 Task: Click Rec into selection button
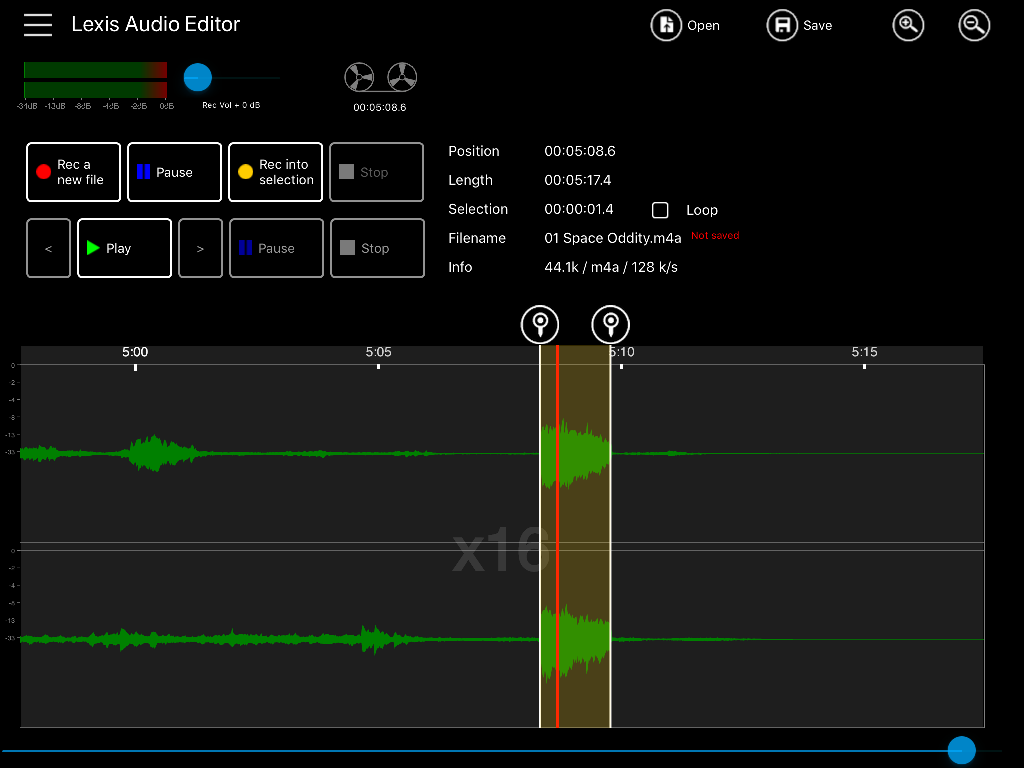pyautogui.click(x=276, y=172)
